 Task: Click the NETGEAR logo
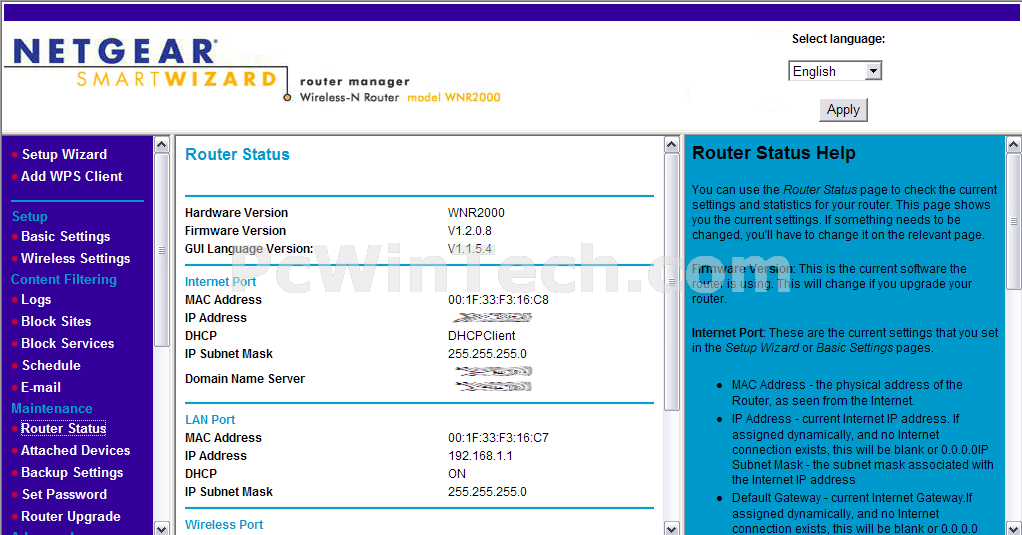(x=115, y=51)
